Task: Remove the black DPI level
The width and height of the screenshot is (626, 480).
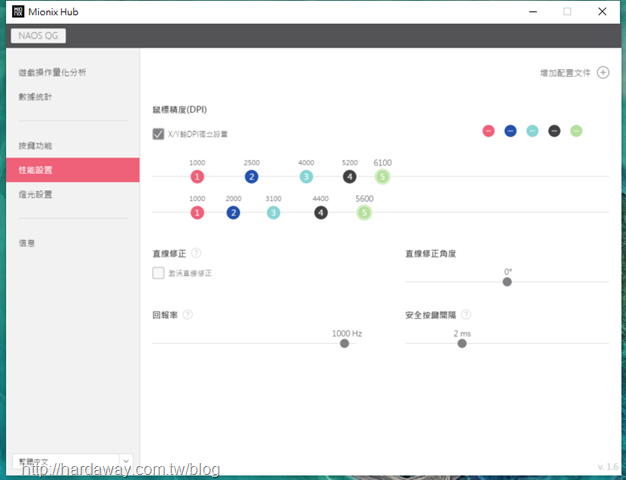Action: [554, 131]
